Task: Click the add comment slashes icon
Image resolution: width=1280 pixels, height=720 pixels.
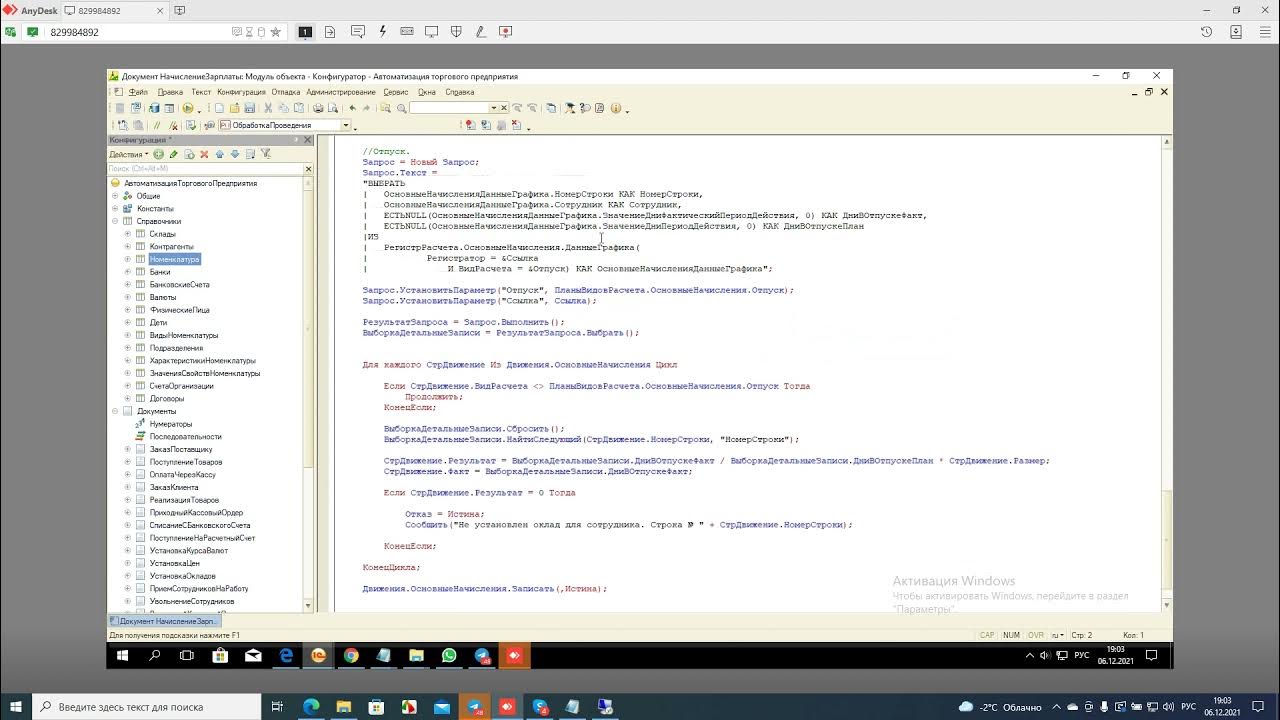Action: point(157,125)
